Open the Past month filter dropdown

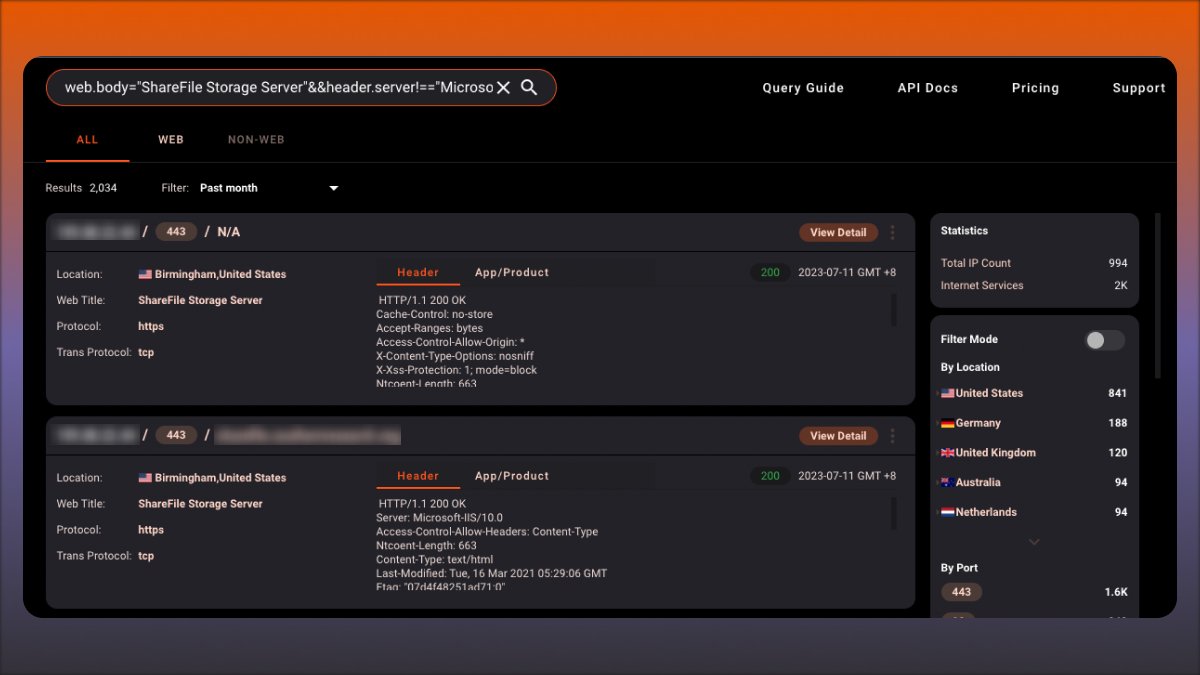tap(269, 188)
